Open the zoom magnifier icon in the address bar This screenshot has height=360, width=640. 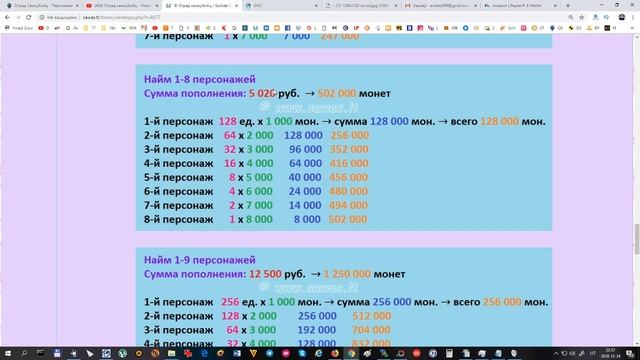click(x=571, y=18)
